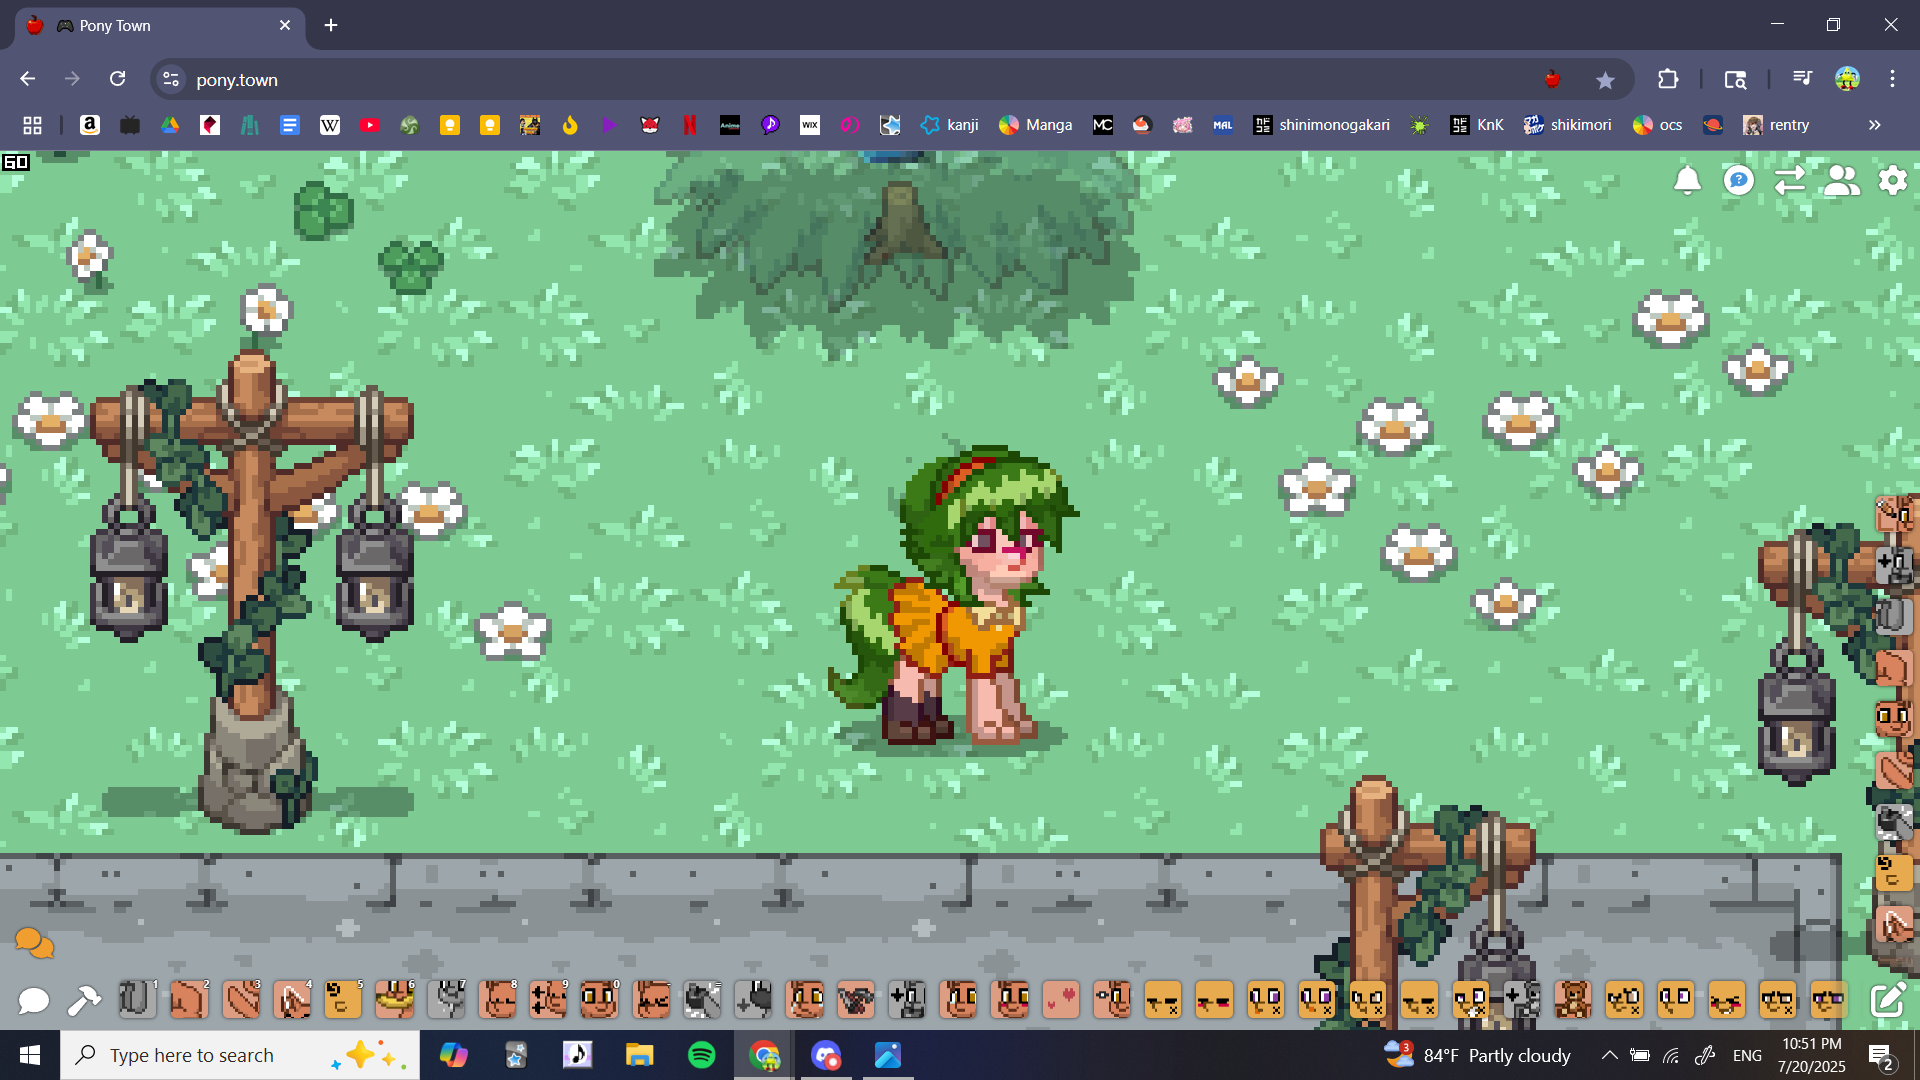The width and height of the screenshot is (1920, 1080).
Task: Use action slot number 5
Action: [x=343, y=1000]
